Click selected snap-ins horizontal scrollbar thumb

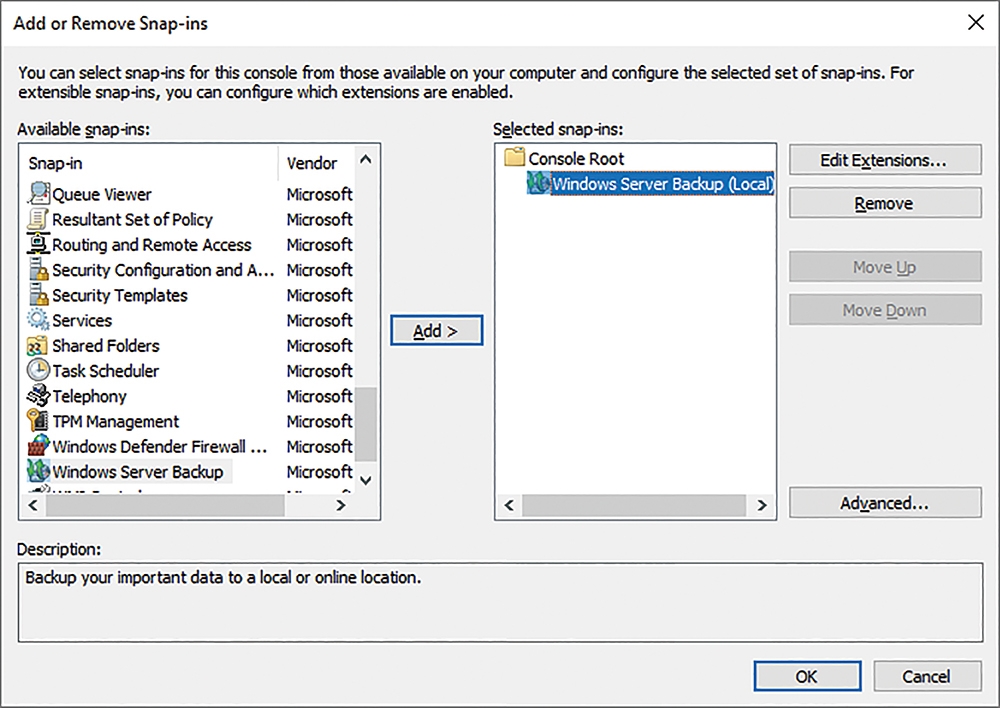click(634, 505)
